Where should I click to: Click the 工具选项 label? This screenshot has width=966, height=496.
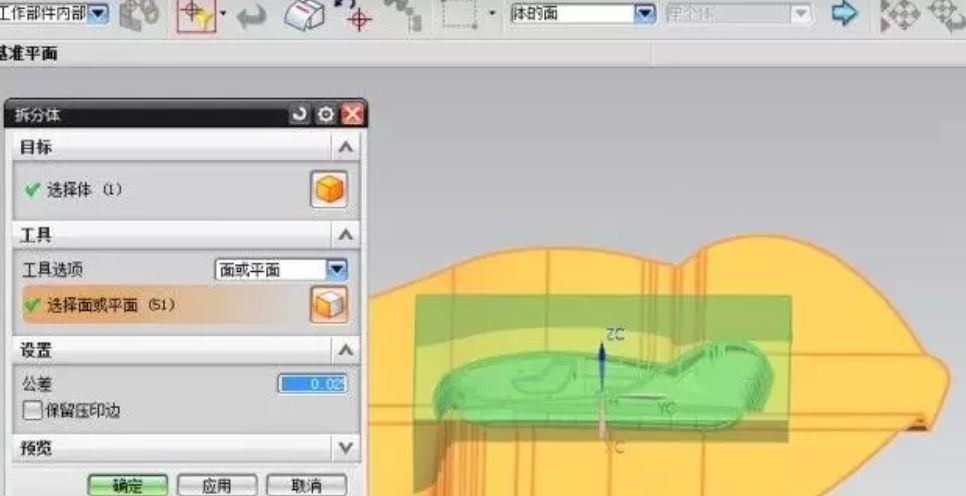click(x=52, y=270)
